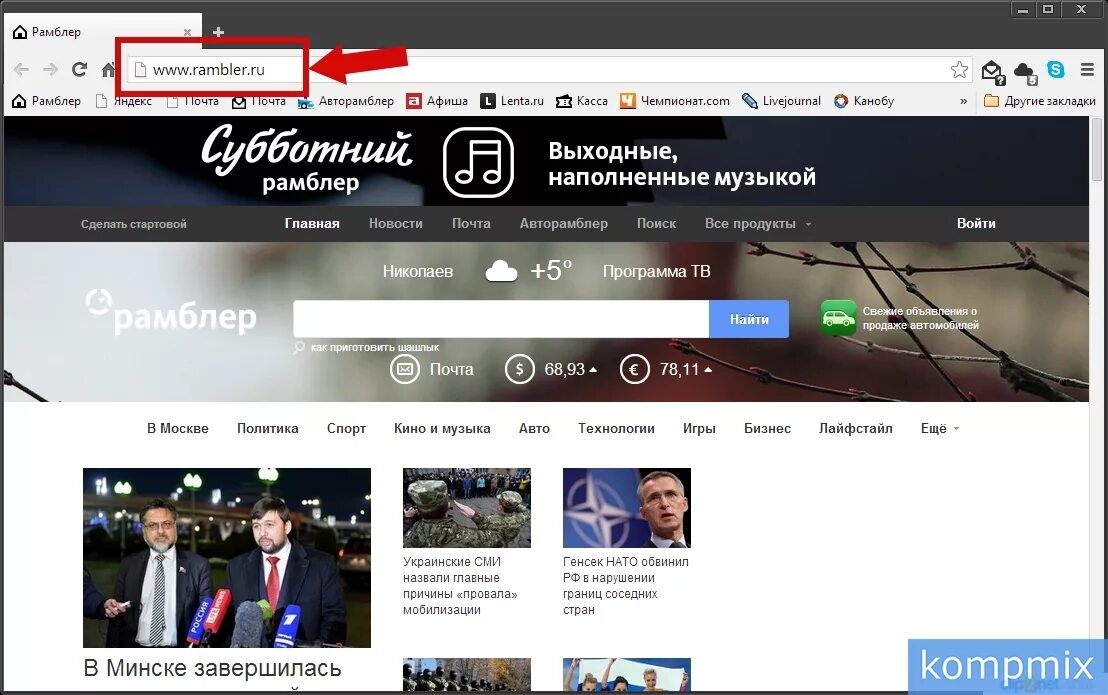The height and width of the screenshot is (695, 1108).
Task: Select Авторамблер in site navigation
Action: (563, 223)
